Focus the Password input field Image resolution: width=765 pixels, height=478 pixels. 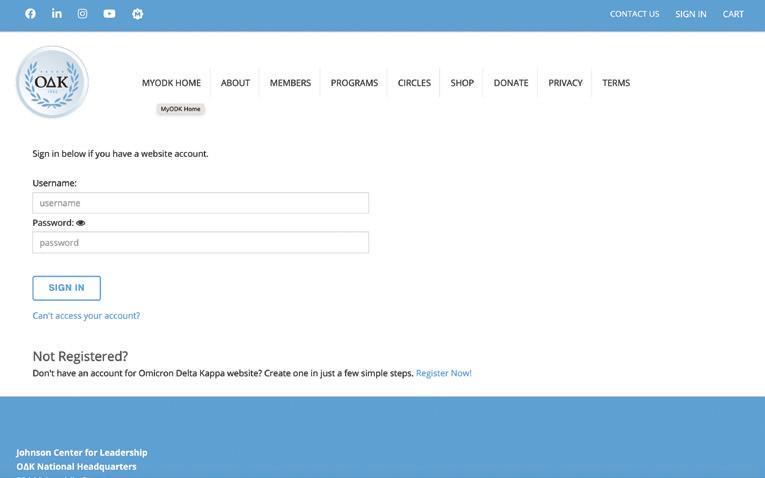pyautogui.click(x=201, y=242)
